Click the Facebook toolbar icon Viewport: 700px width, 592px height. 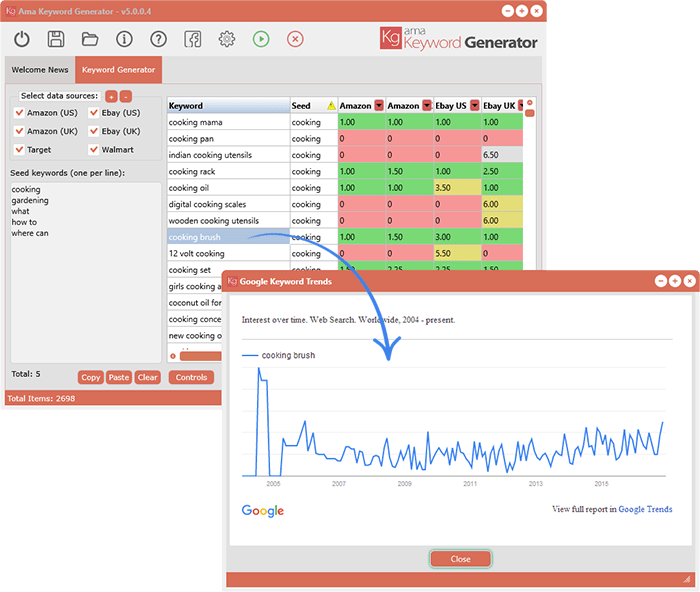192,39
